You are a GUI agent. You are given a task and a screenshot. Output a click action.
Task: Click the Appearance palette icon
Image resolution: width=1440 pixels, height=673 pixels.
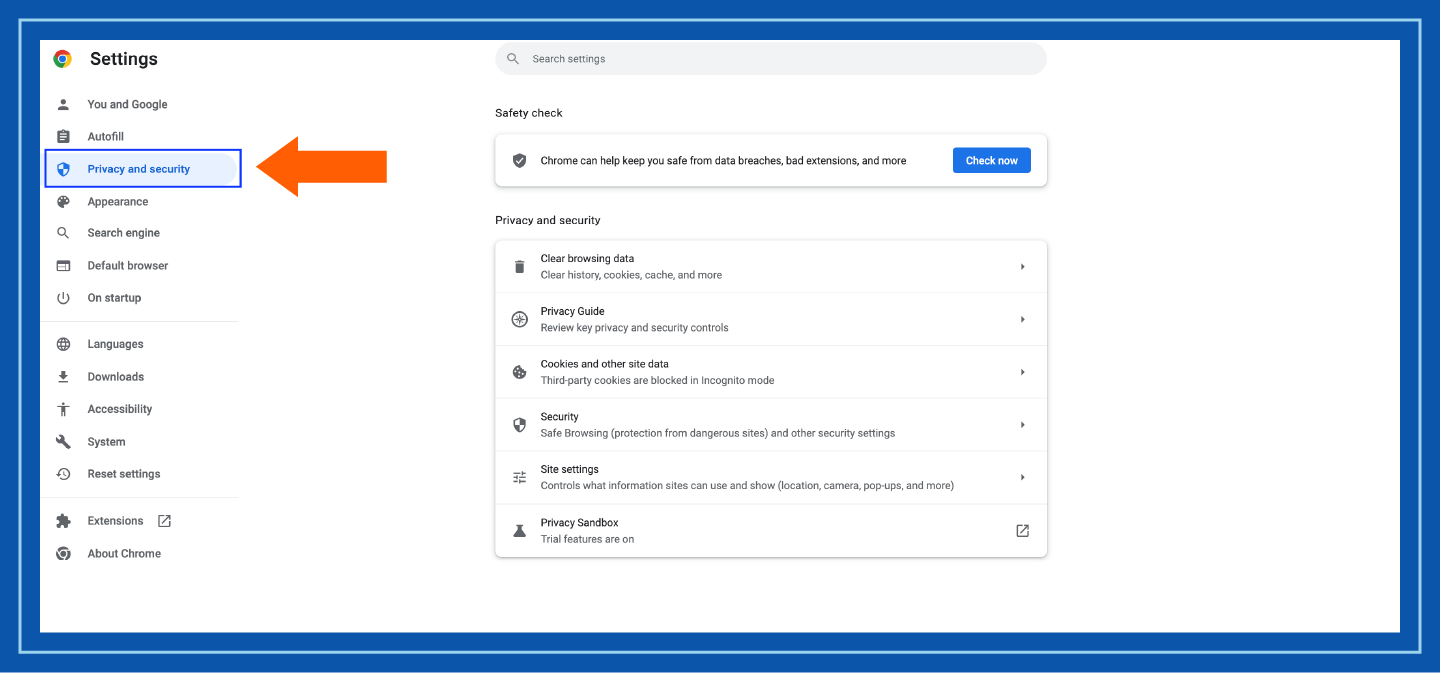tap(63, 202)
